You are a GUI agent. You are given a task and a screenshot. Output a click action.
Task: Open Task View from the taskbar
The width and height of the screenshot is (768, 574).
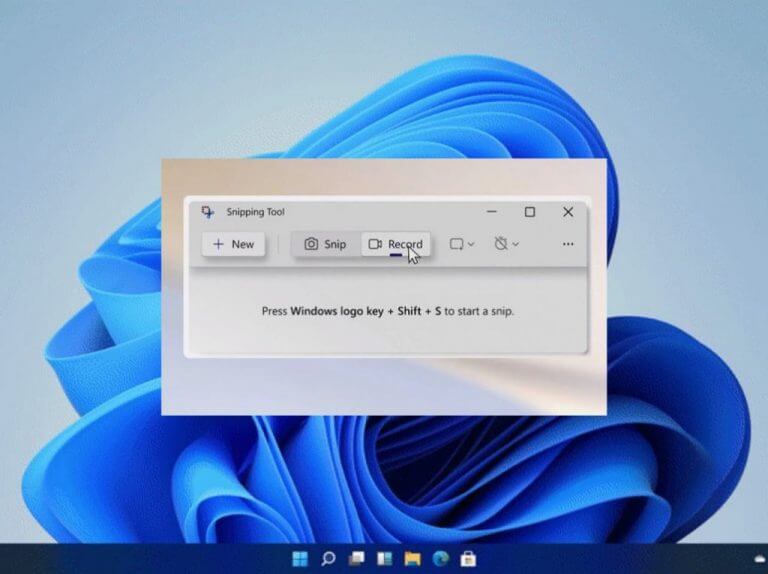(356, 558)
